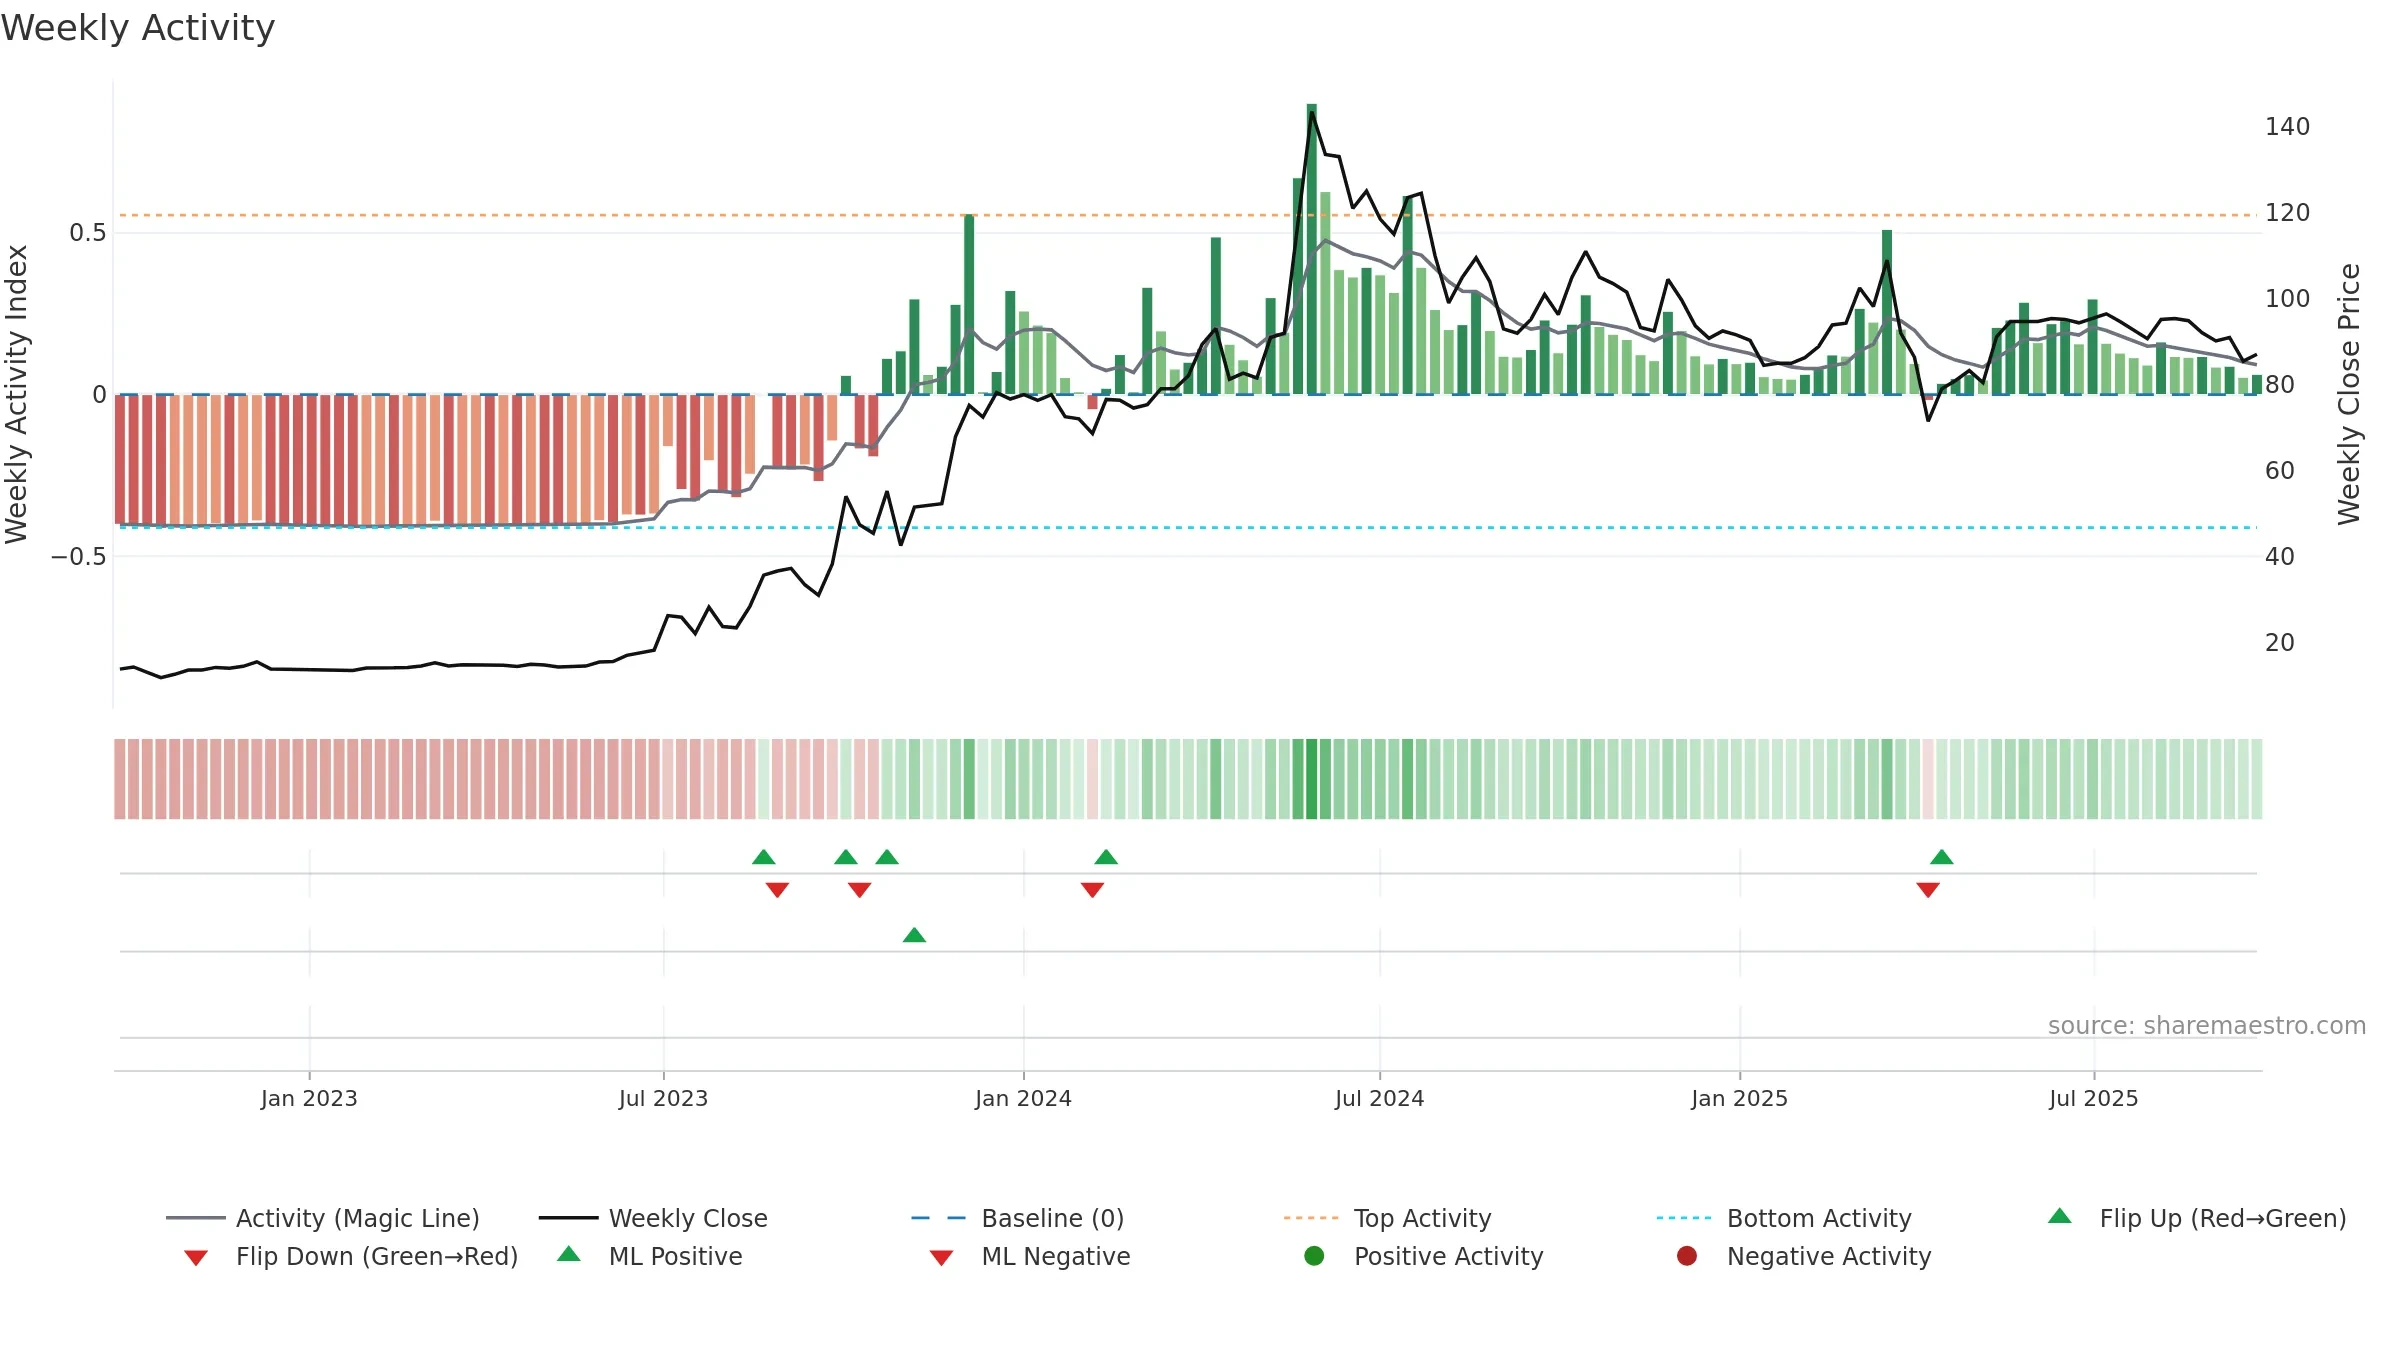Image resolution: width=2400 pixels, height=1350 pixels.
Task: Click the green ML Positive triangle in legend
Action: tap(569, 1254)
